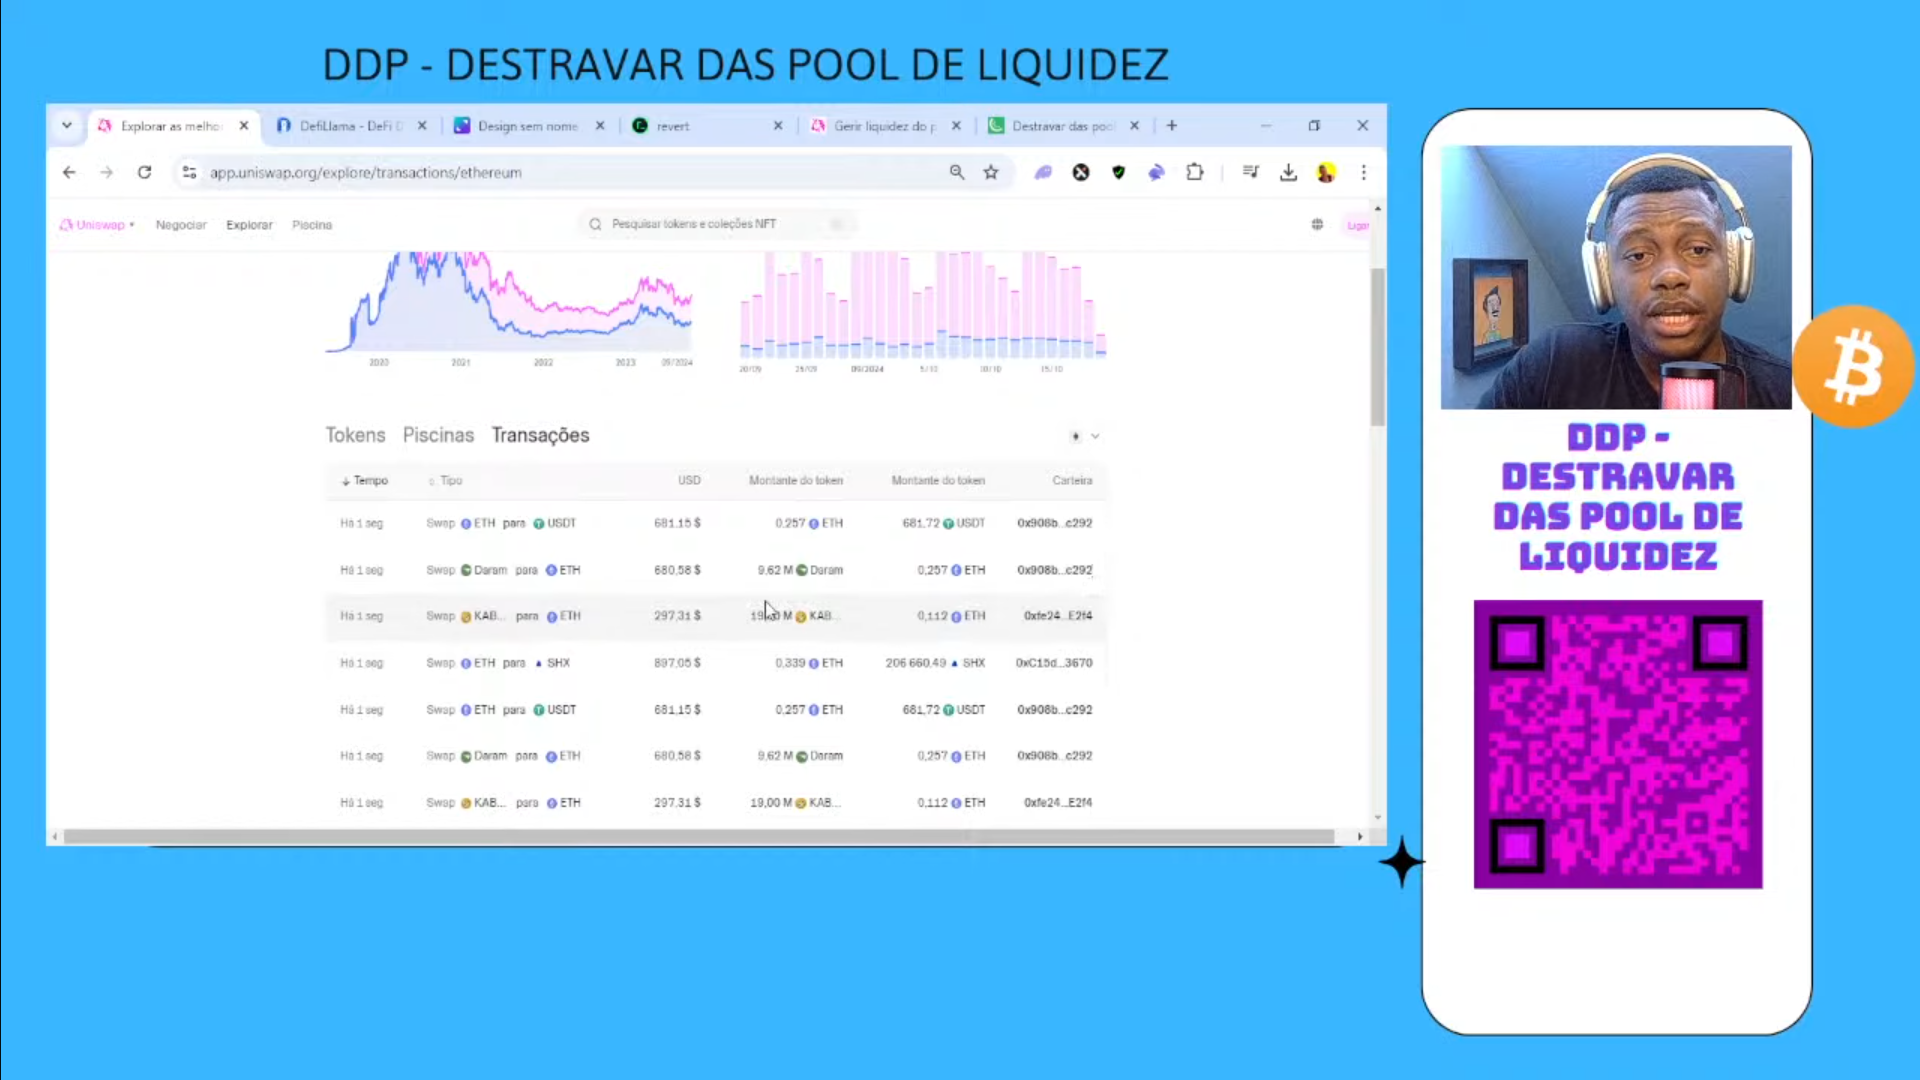Click the Bitcoin logo overlay icon
This screenshot has width=1920, height=1080.
point(1853,366)
